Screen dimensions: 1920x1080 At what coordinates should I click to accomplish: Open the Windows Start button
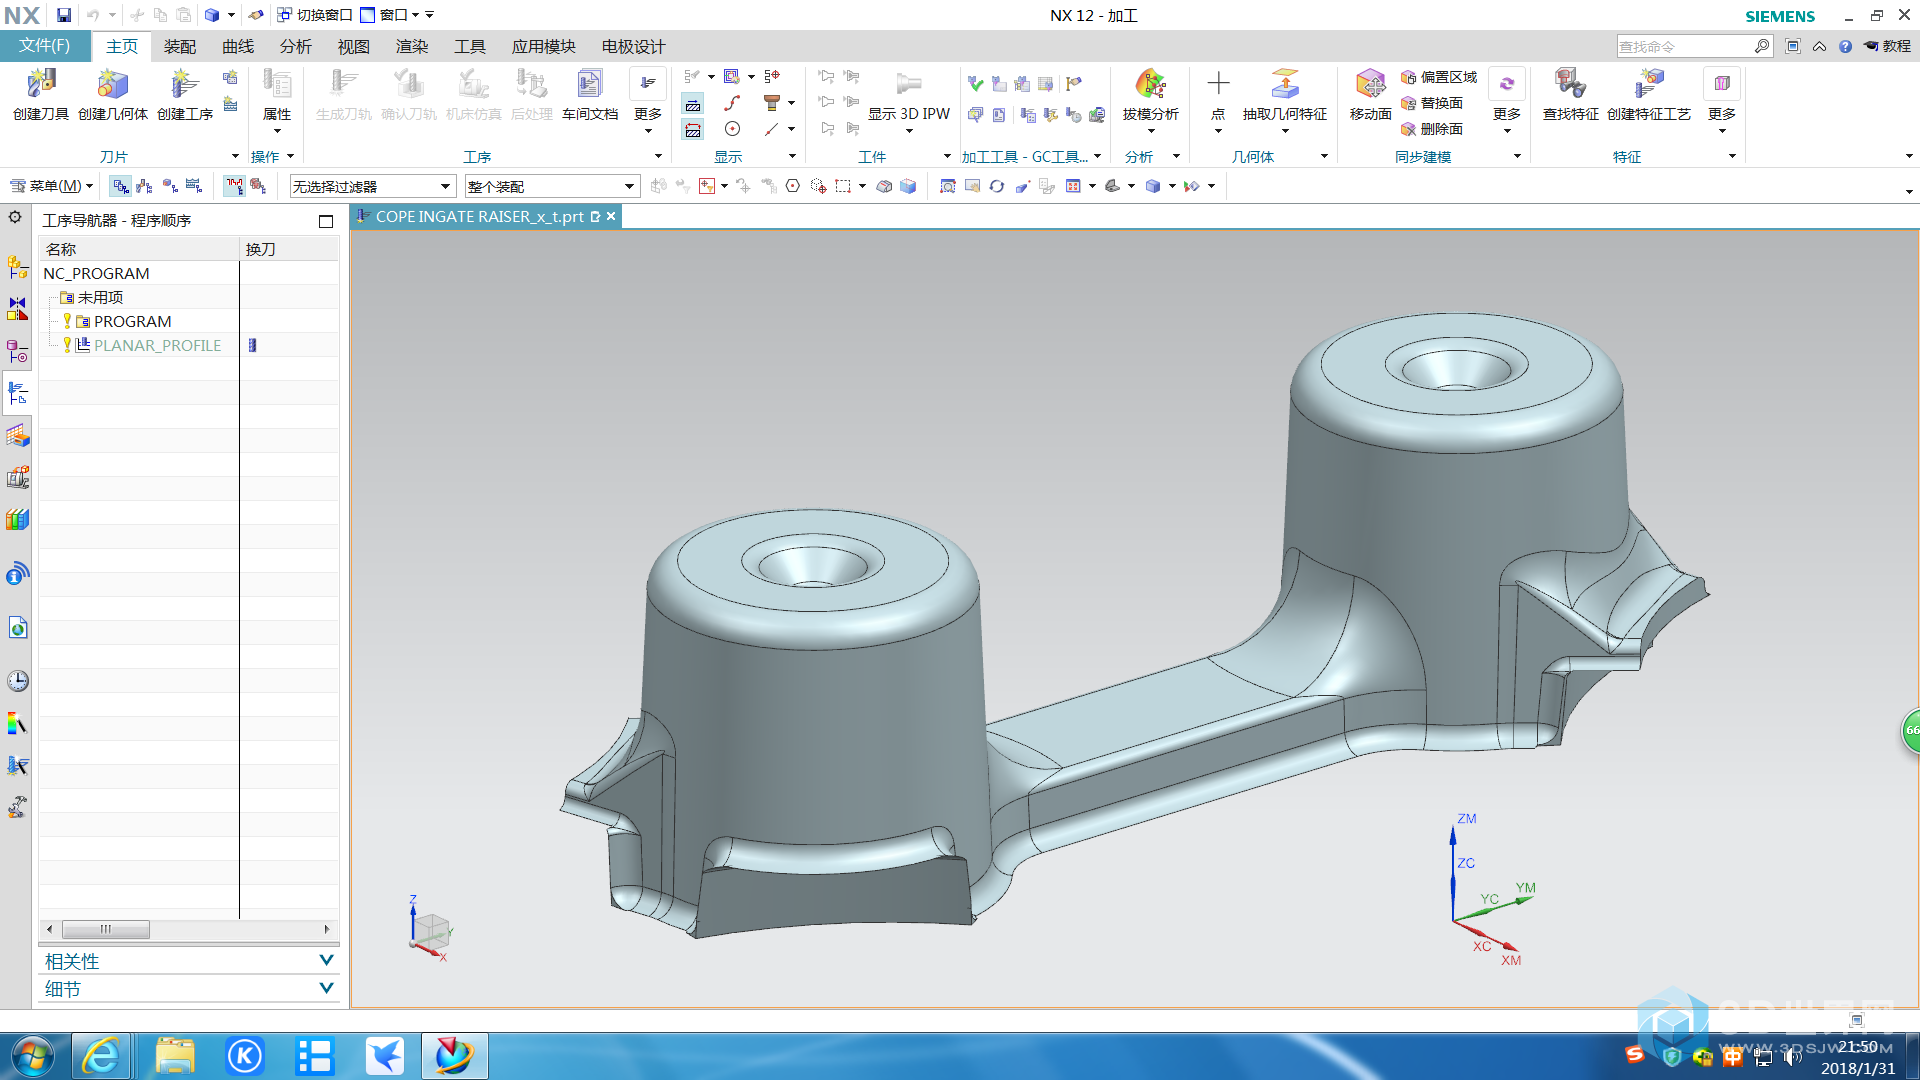[x=32, y=1056]
